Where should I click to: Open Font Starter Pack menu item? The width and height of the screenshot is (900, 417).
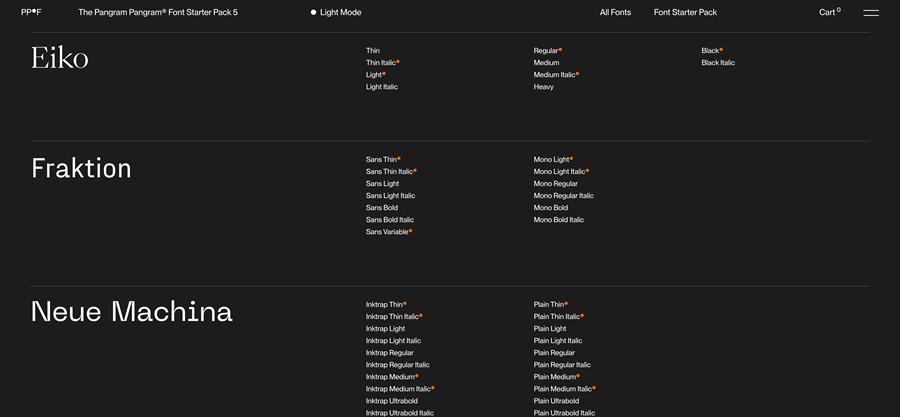(685, 12)
